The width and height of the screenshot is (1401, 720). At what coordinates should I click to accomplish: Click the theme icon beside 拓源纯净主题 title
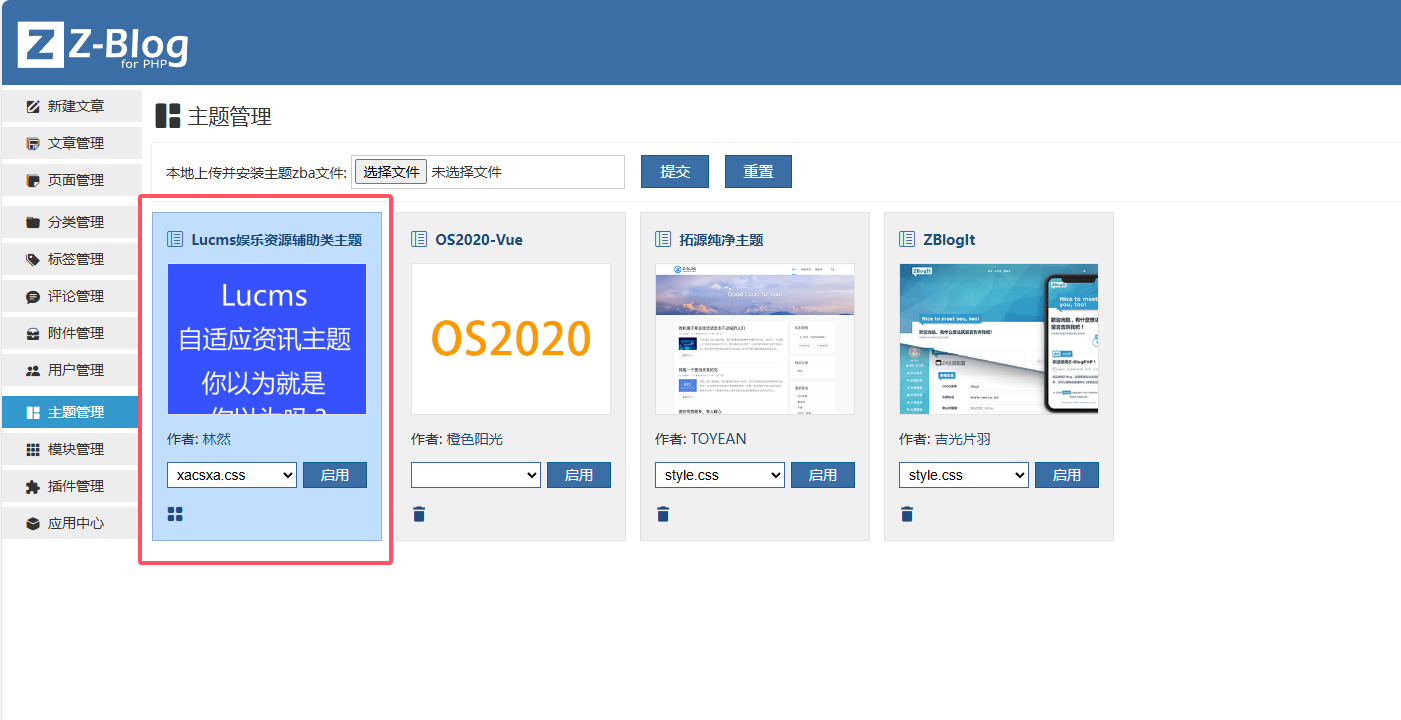click(x=663, y=239)
